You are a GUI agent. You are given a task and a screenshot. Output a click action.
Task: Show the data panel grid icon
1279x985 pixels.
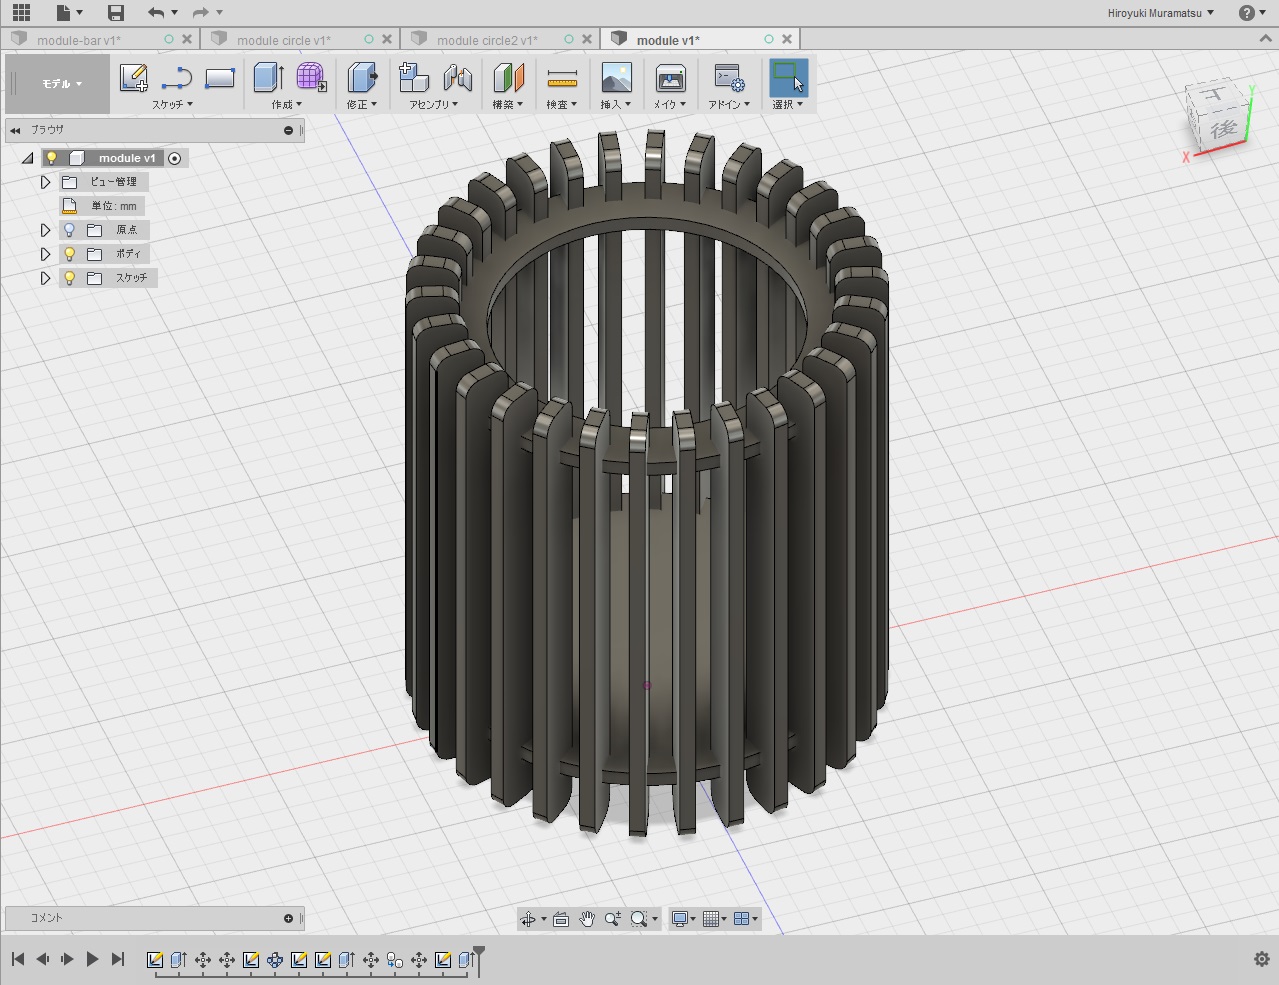click(21, 13)
